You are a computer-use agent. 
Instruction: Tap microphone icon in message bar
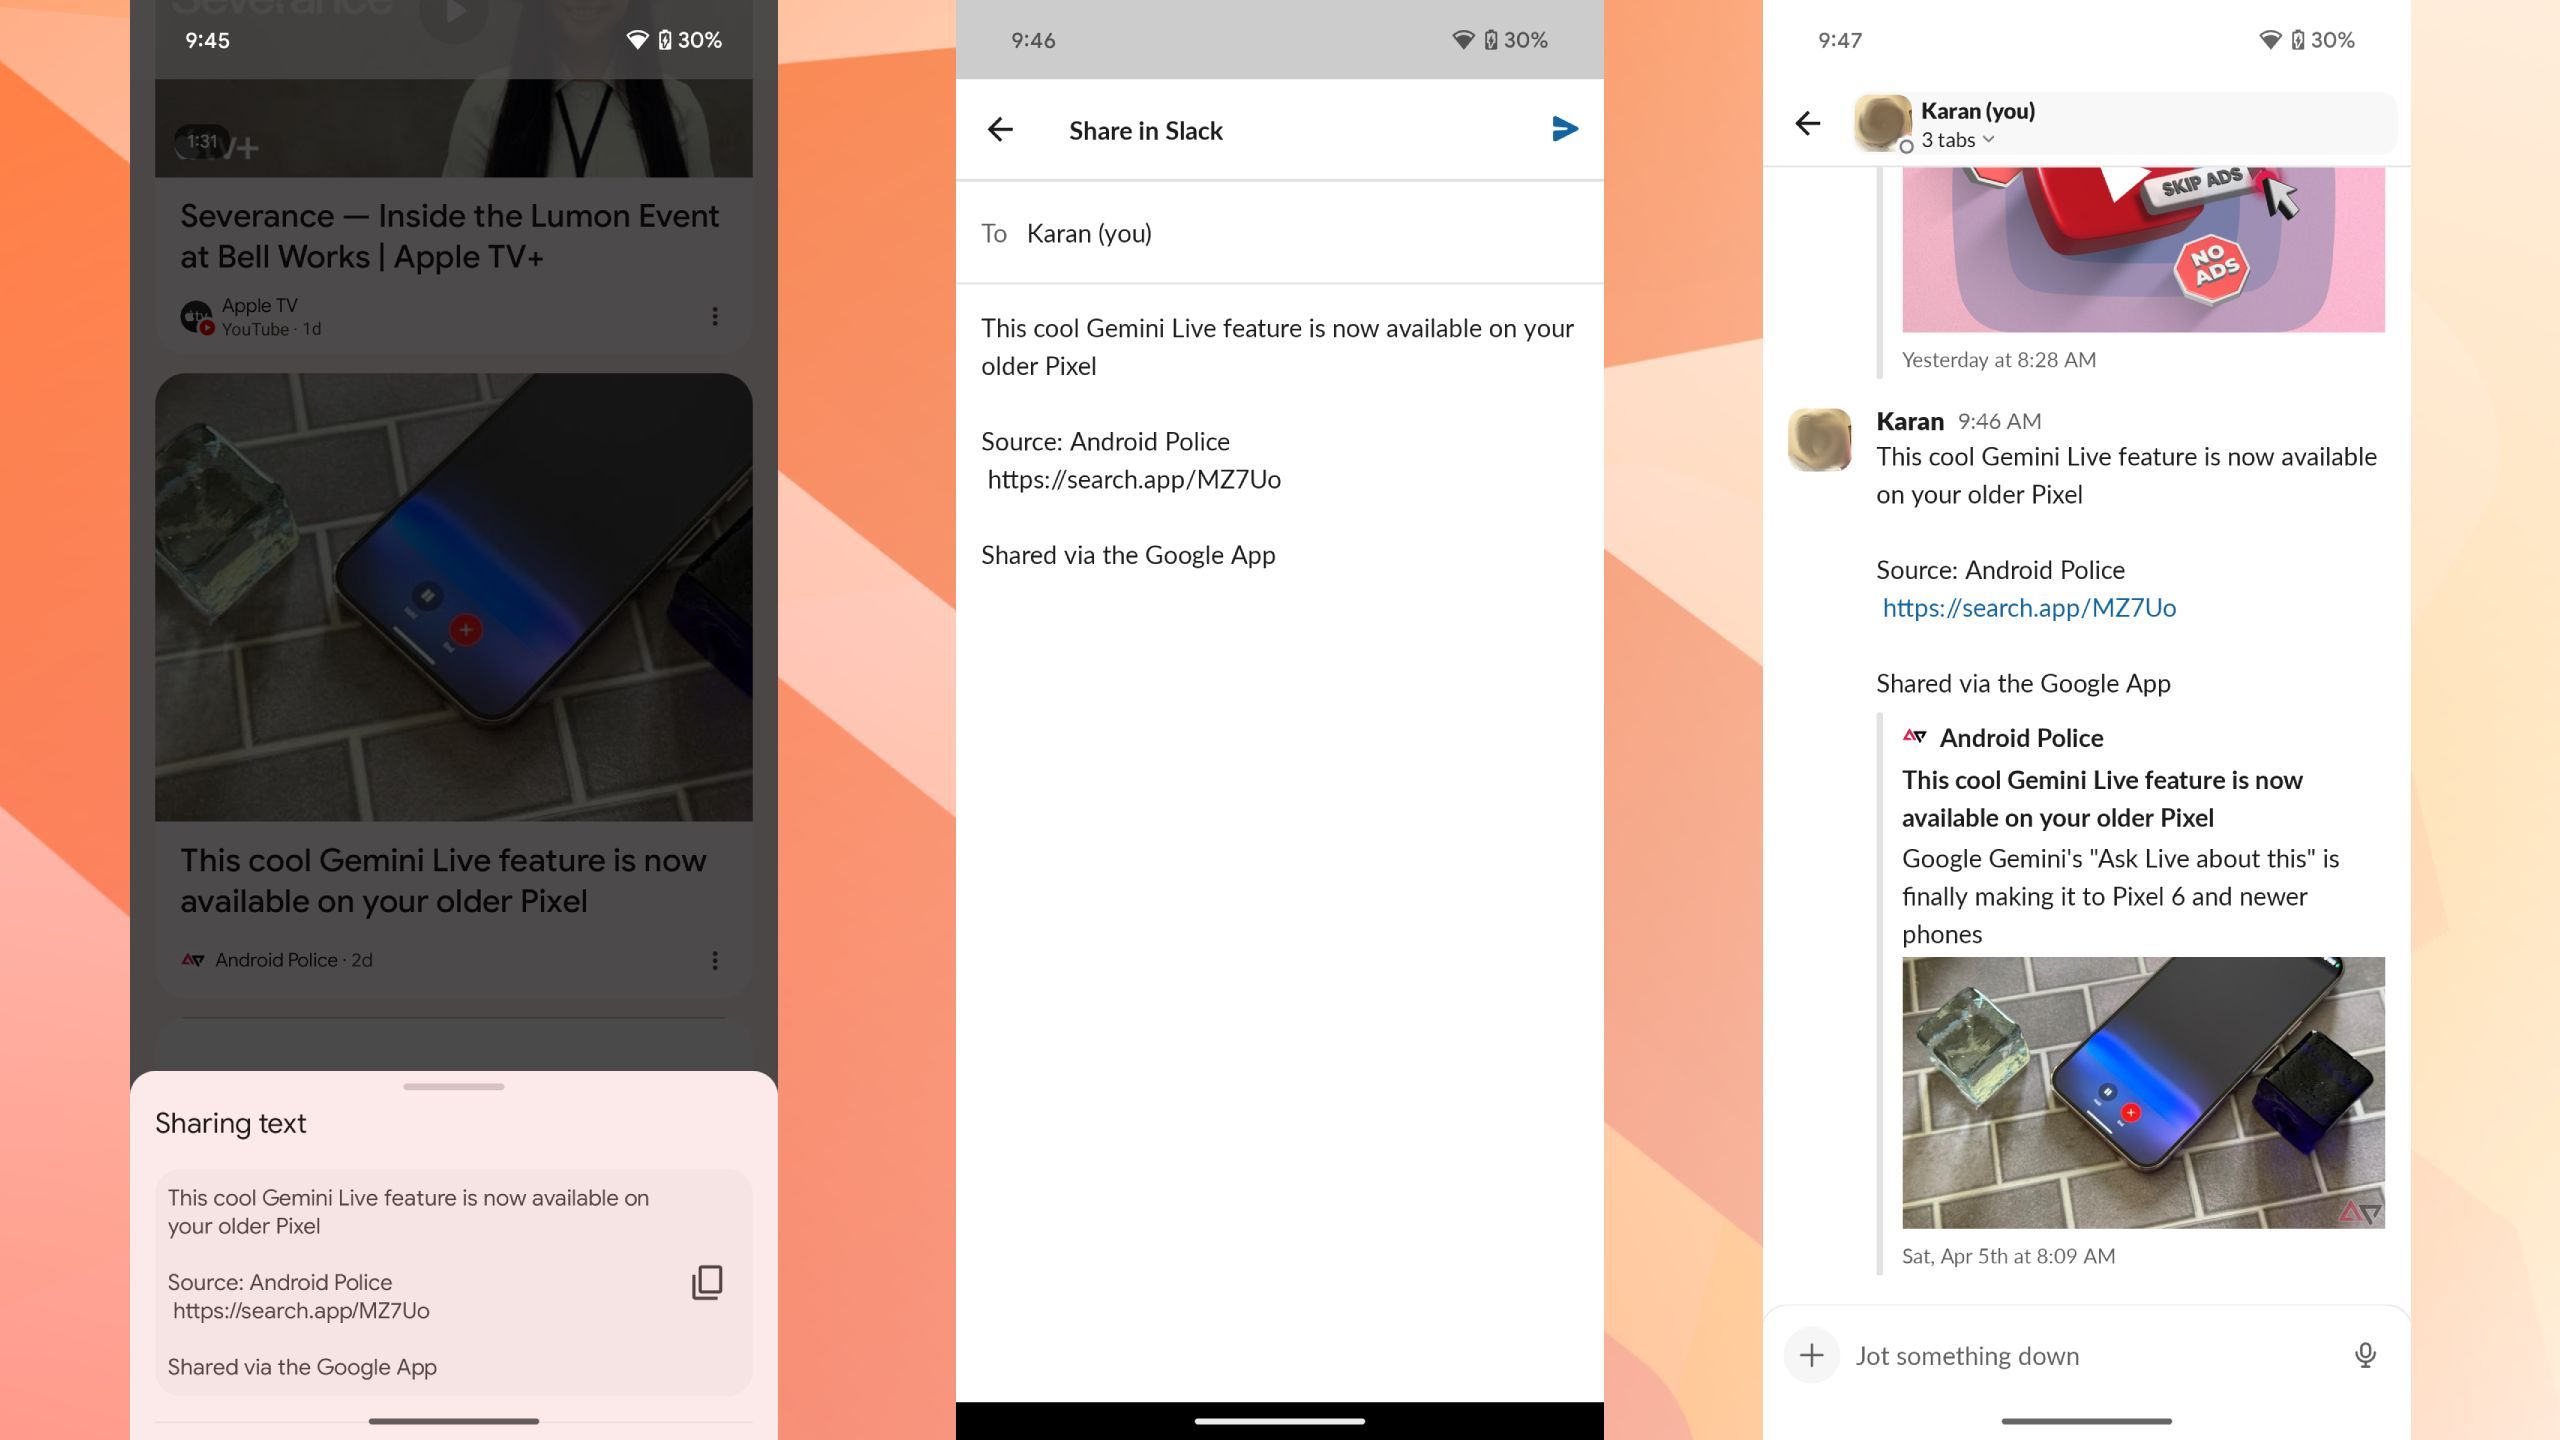tap(2364, 1355)
